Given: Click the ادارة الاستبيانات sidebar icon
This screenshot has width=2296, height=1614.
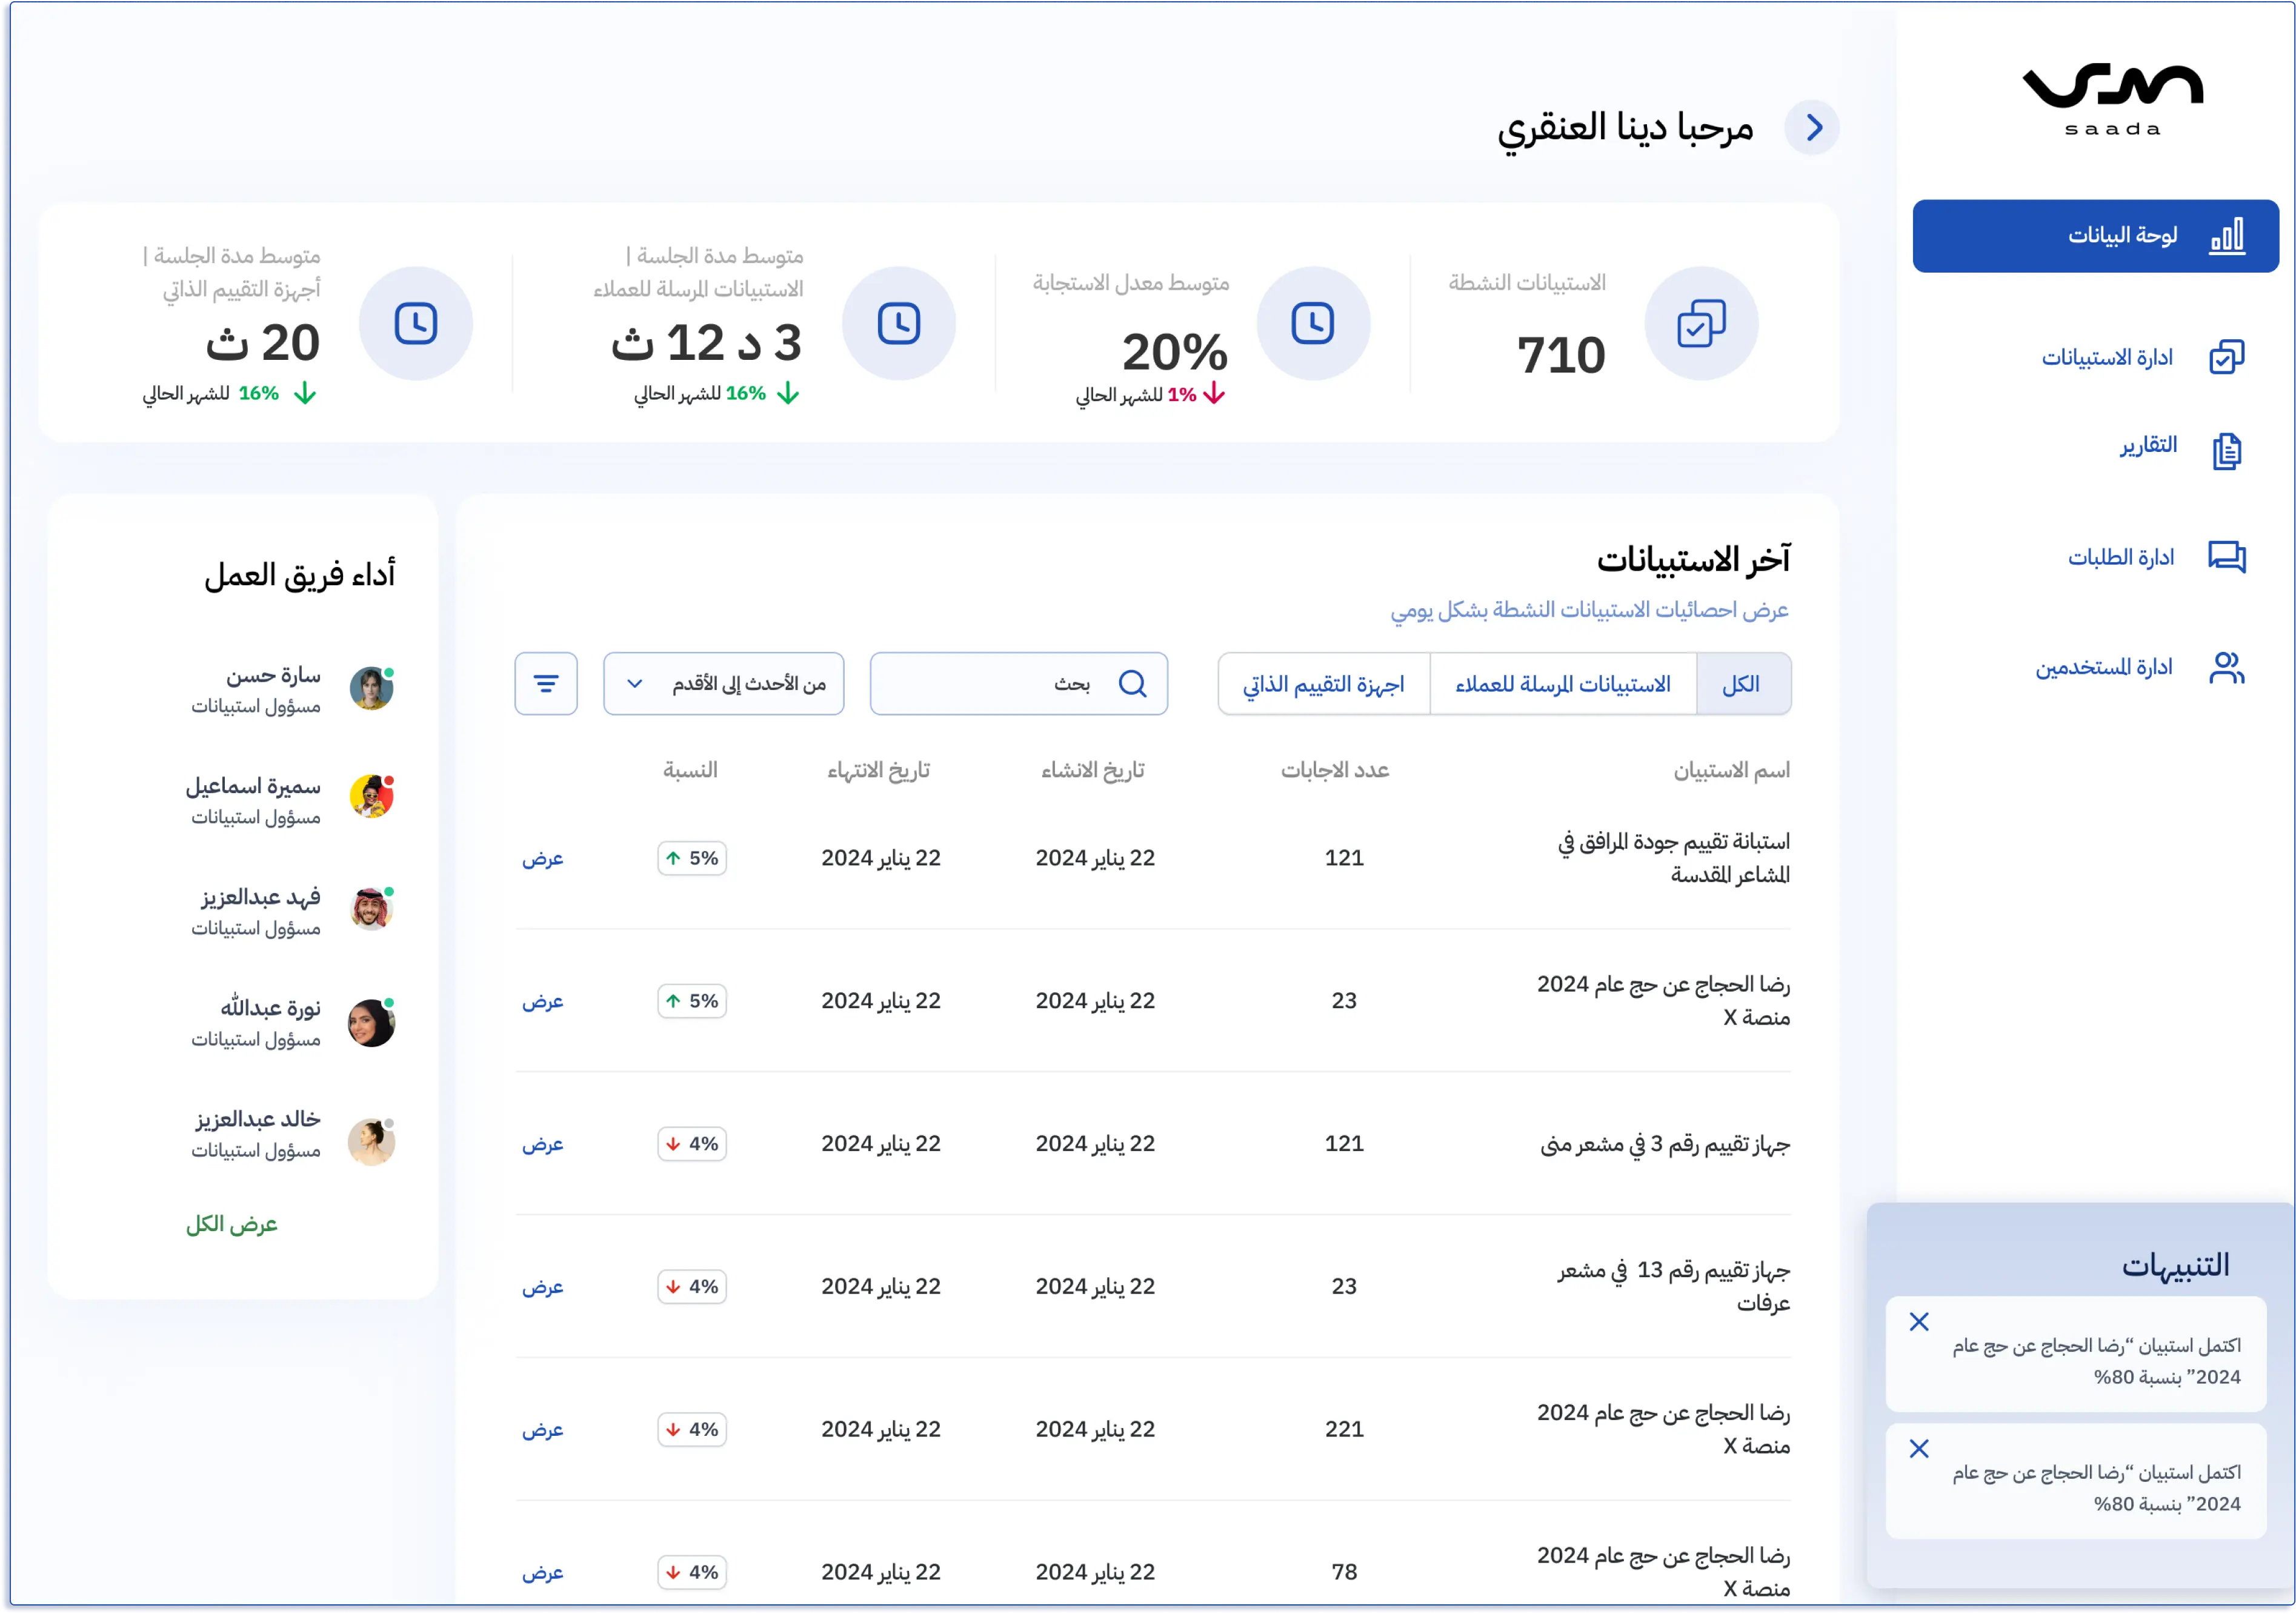Looking at the screenshot, I should [2226, 358].
